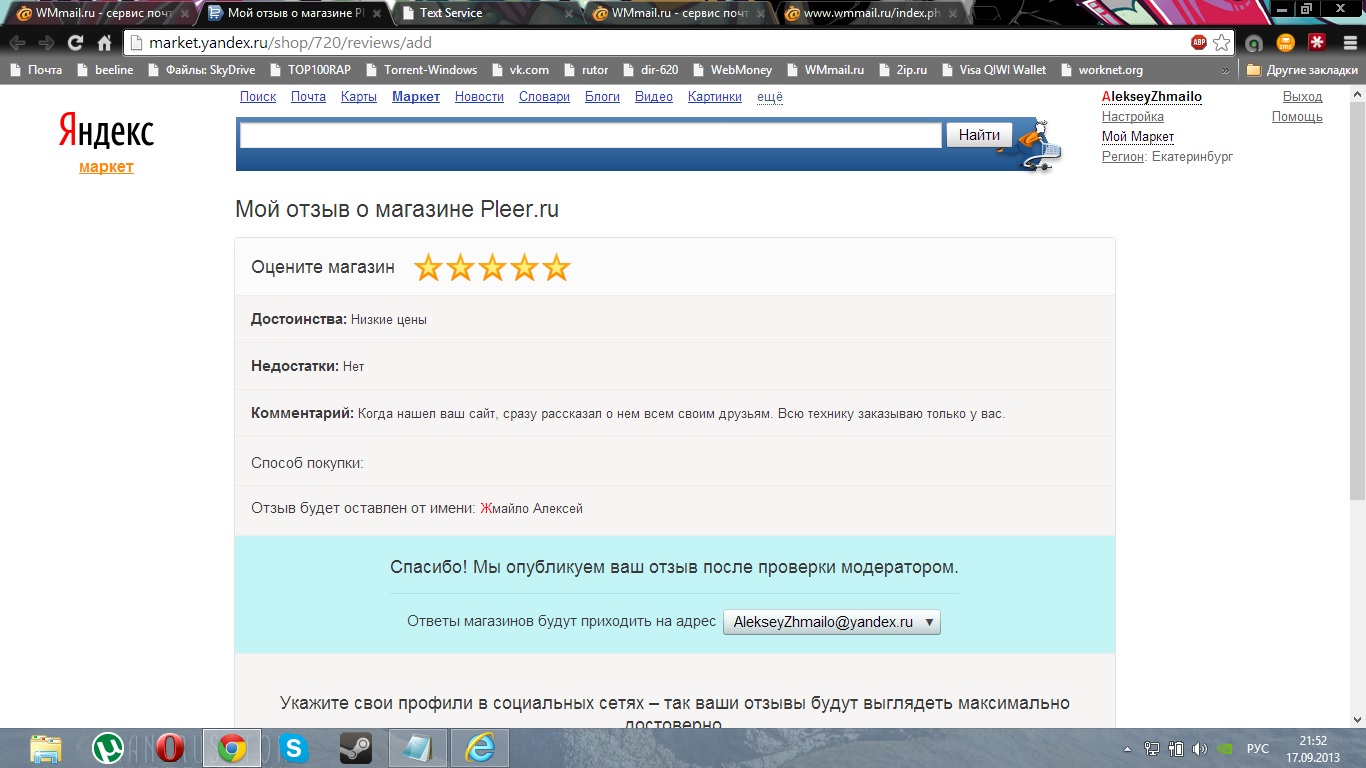Image resolution: width=1366 pixels, height=768 pixels.
Task: Click the browser back arrow
Action: 17,43
